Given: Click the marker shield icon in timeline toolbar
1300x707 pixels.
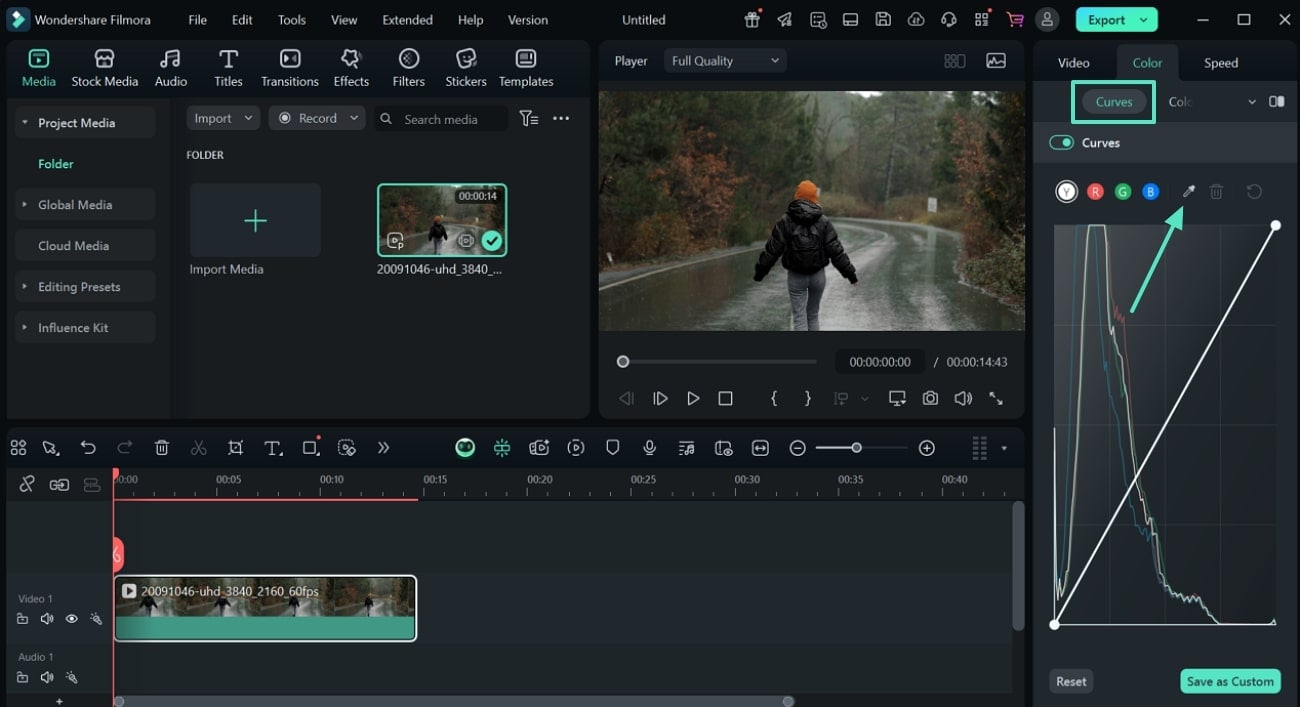Looking at the screenshot, I should tap(613, 448).
